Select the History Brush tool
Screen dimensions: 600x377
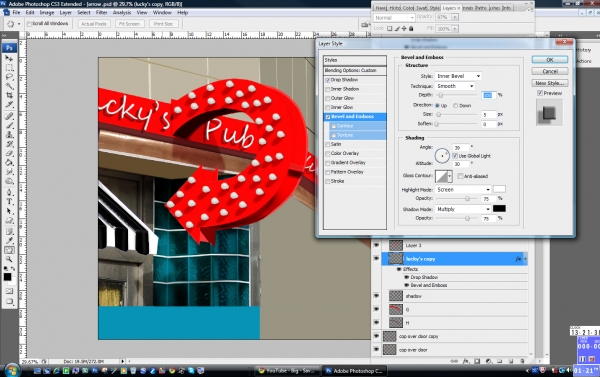coord(9,144)
